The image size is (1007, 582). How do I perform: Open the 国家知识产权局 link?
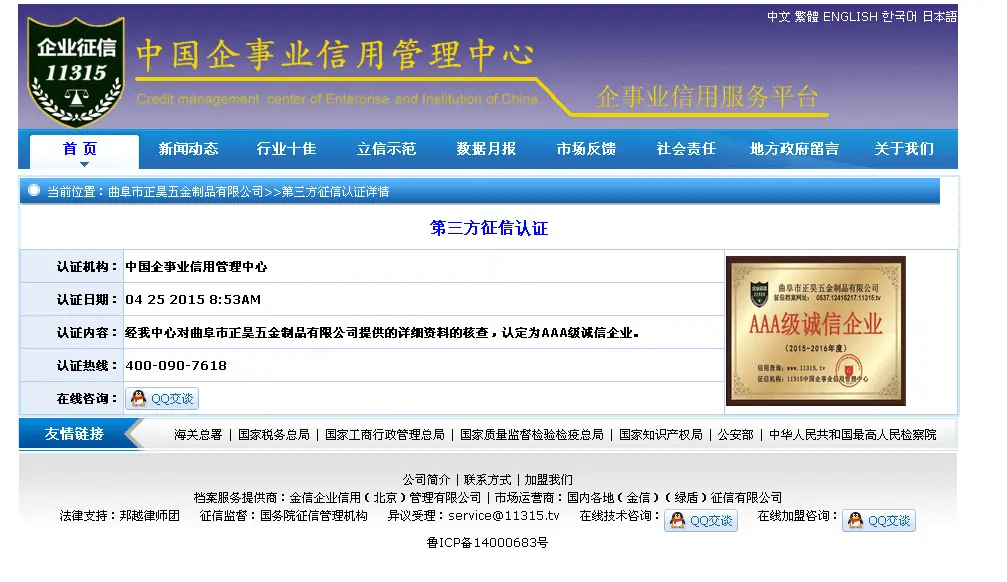coord(661,435)
